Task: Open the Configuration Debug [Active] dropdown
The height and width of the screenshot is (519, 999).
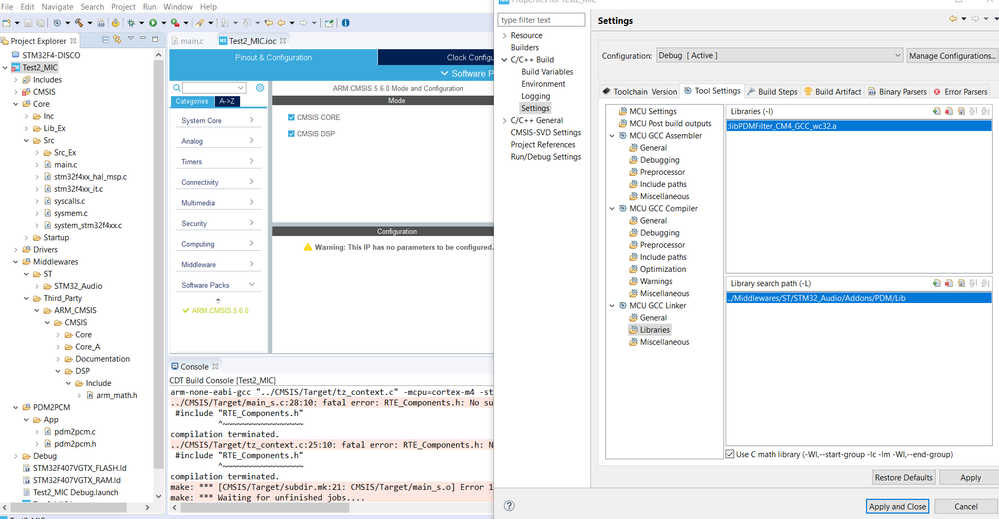Action: click(780, 55)
